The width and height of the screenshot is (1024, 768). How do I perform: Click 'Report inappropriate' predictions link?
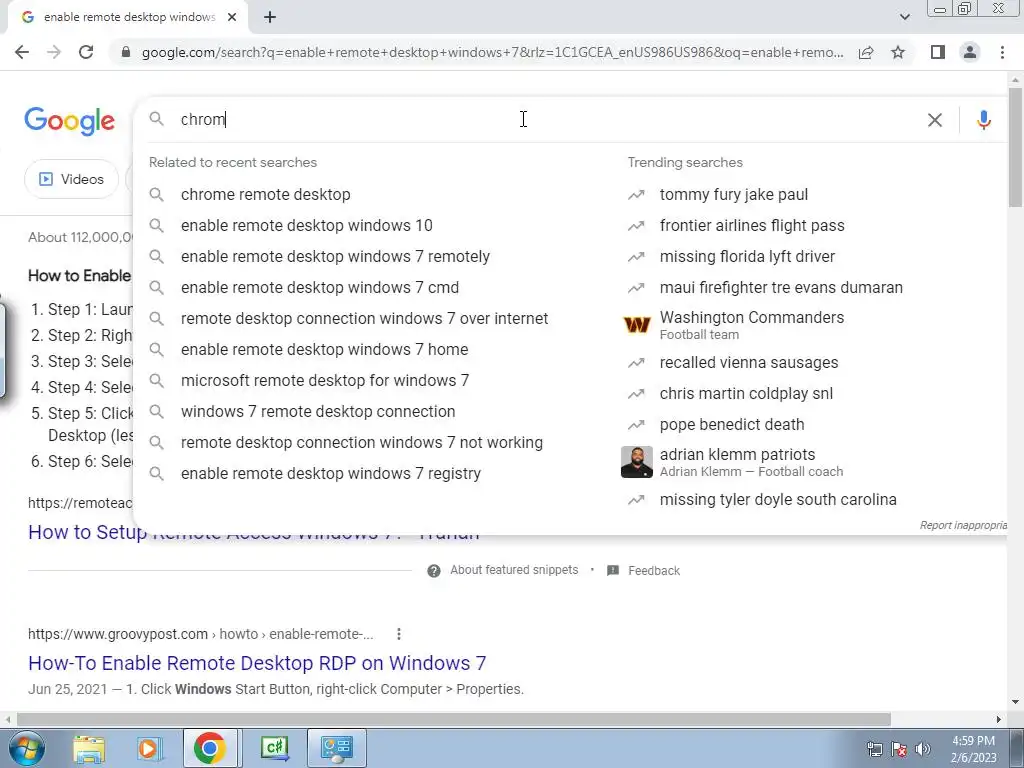(x=963, y=525)
